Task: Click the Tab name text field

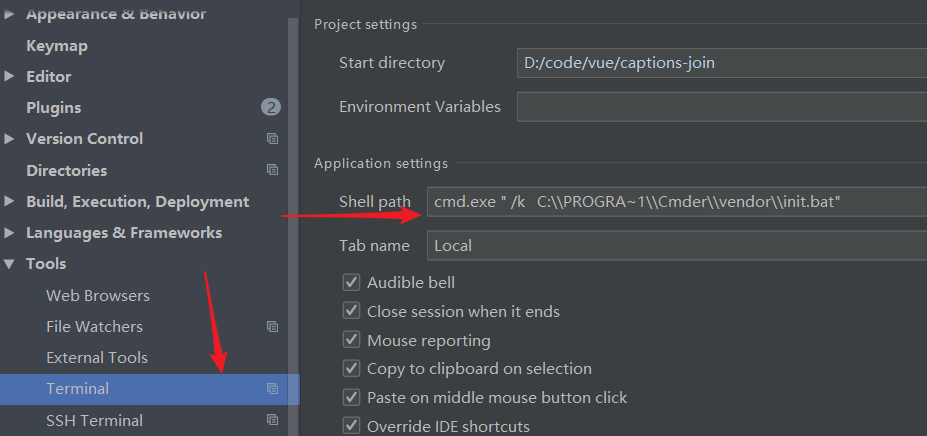Action: 676,245
